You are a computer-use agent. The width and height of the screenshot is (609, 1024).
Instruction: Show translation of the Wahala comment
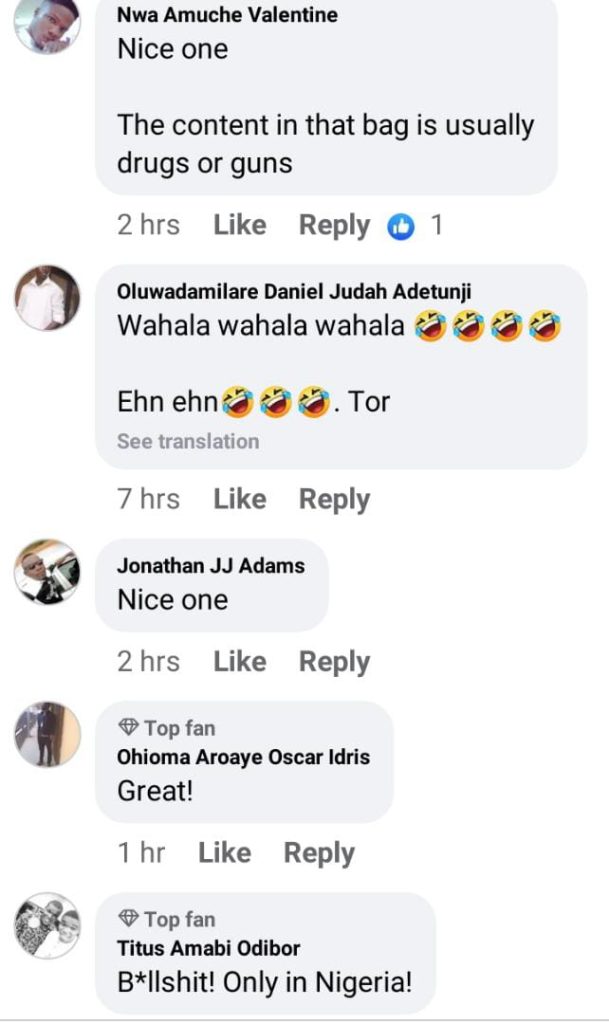pos(188,441)
